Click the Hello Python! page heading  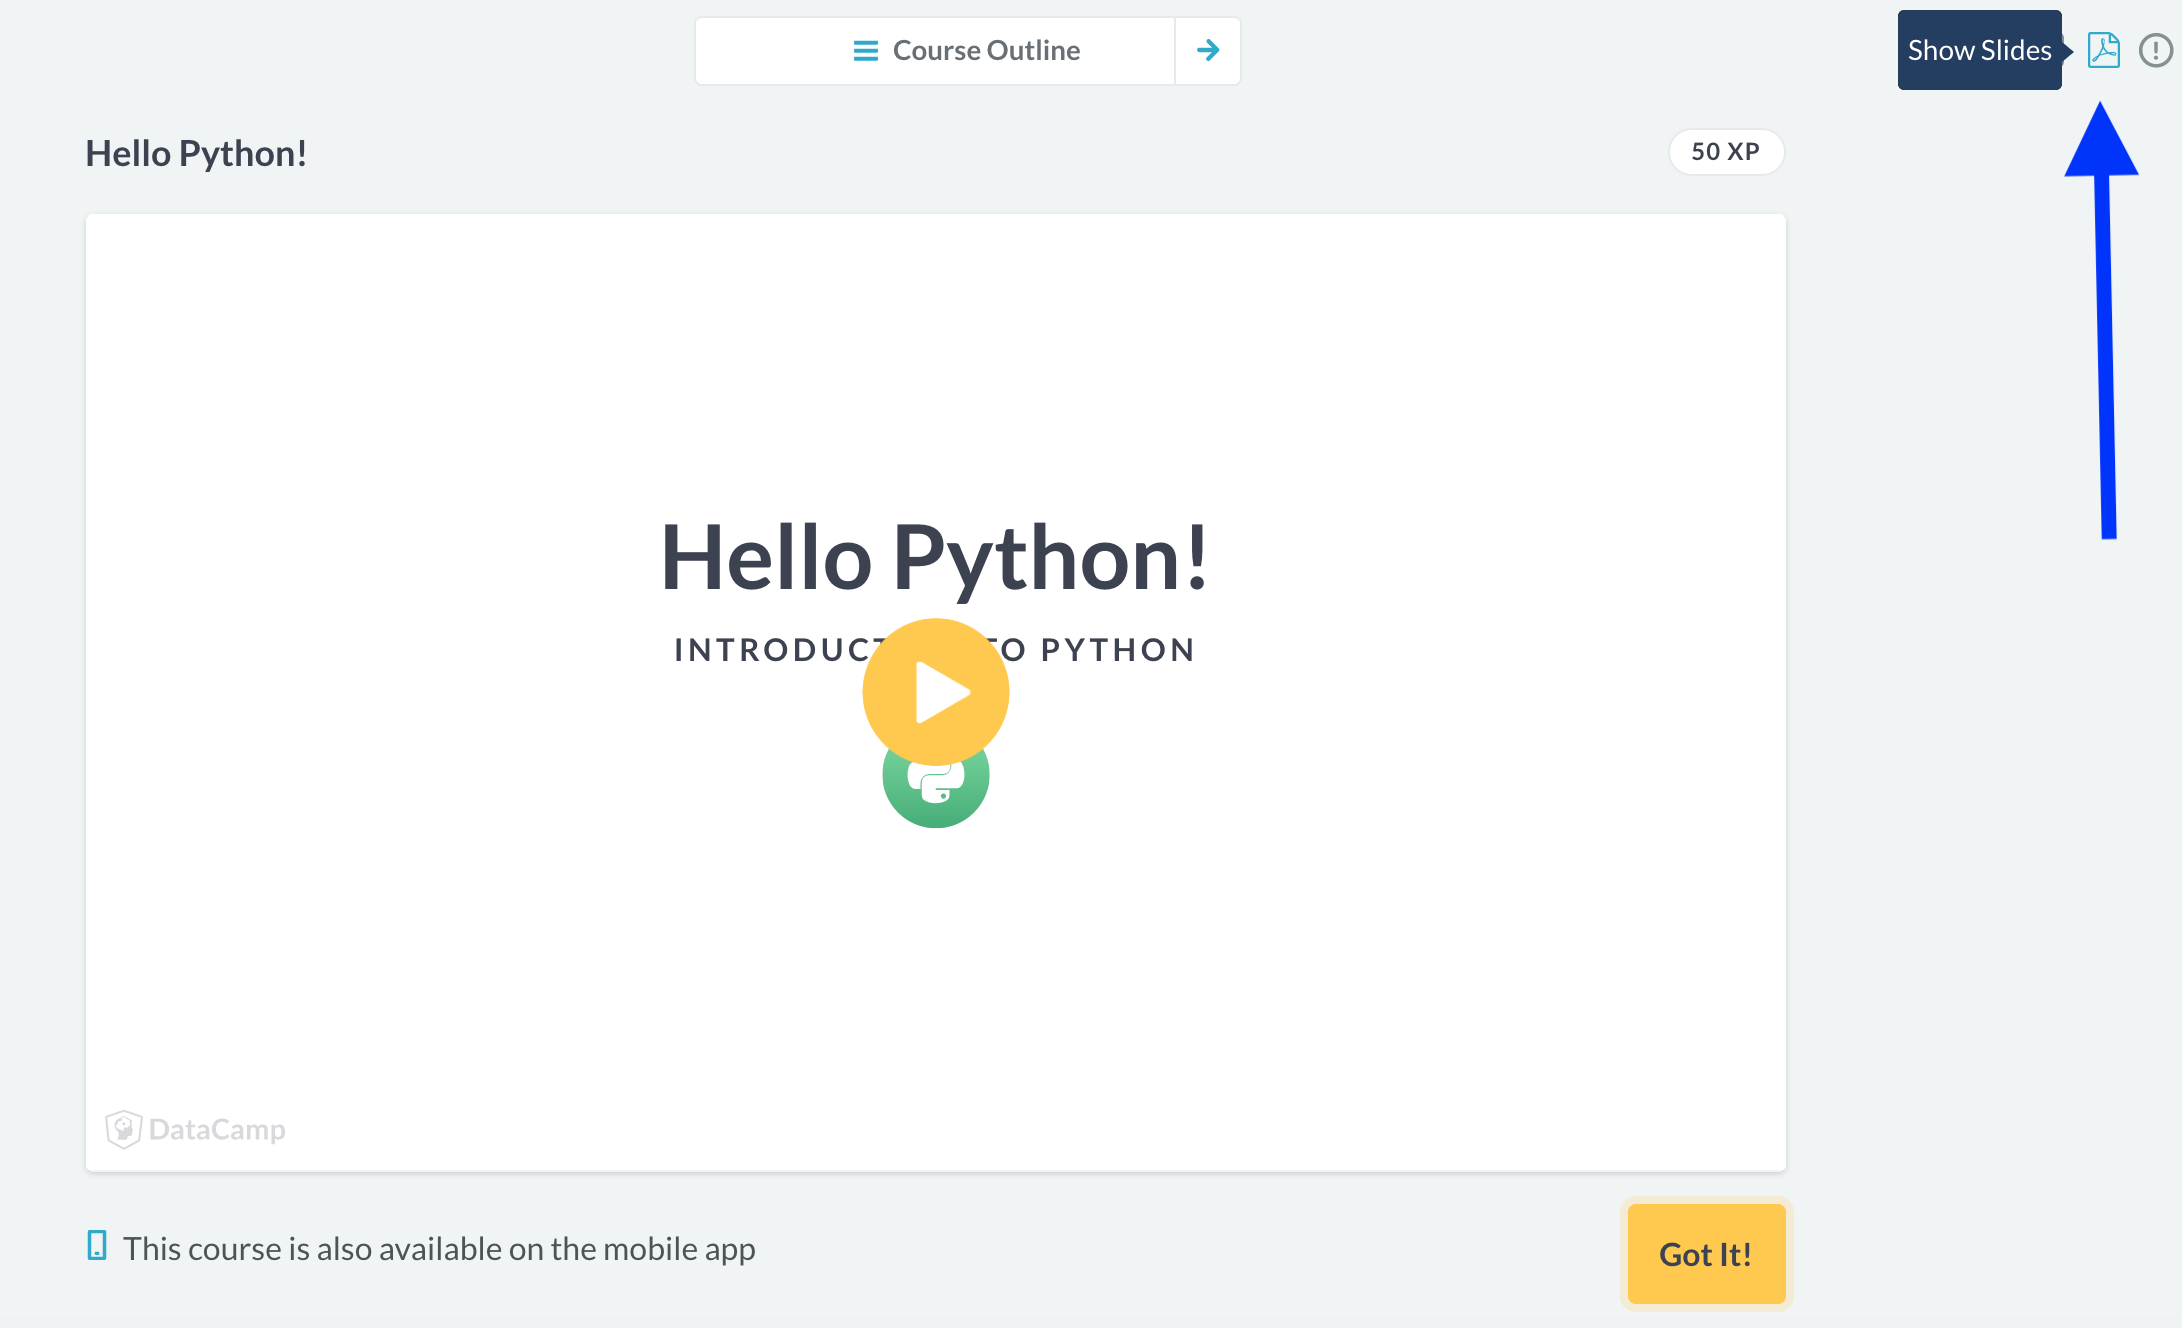pos(196,154)
